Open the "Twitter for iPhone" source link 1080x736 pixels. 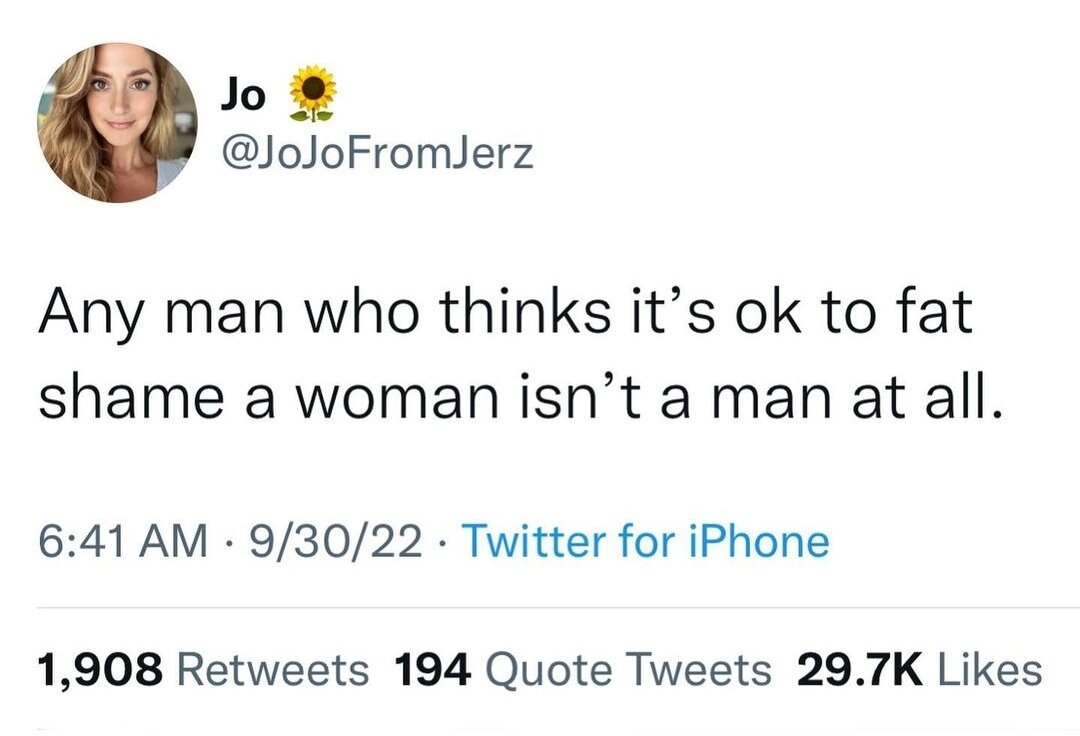coord(645,542)
